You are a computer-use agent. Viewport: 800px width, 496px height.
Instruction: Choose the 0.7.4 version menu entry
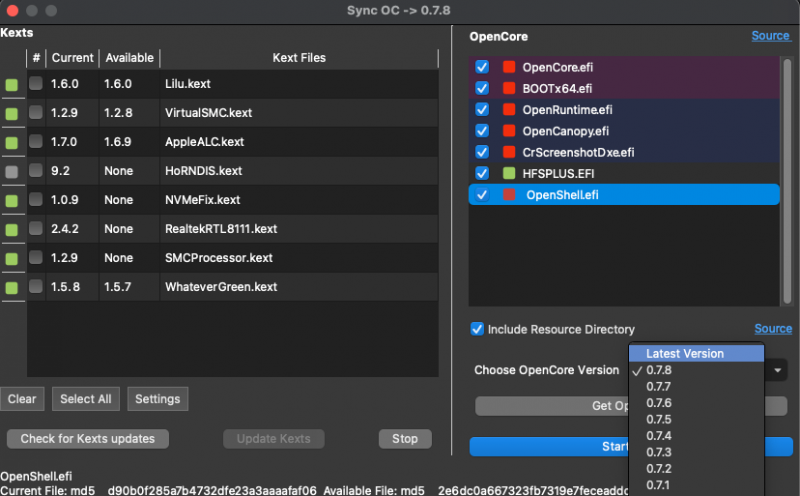pyautogui.click(x=658, y=436)
